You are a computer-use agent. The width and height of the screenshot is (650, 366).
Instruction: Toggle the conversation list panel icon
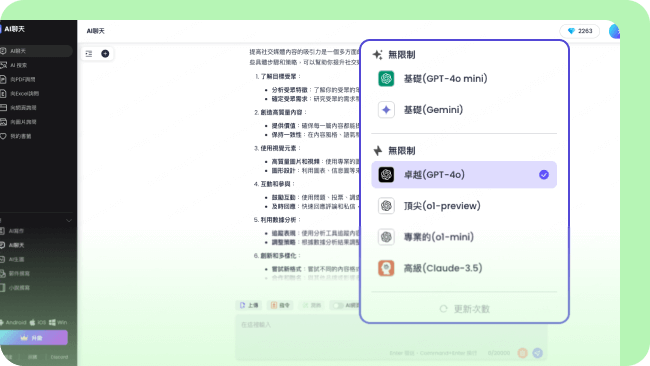pyautogui.click(x=89, y=53)
